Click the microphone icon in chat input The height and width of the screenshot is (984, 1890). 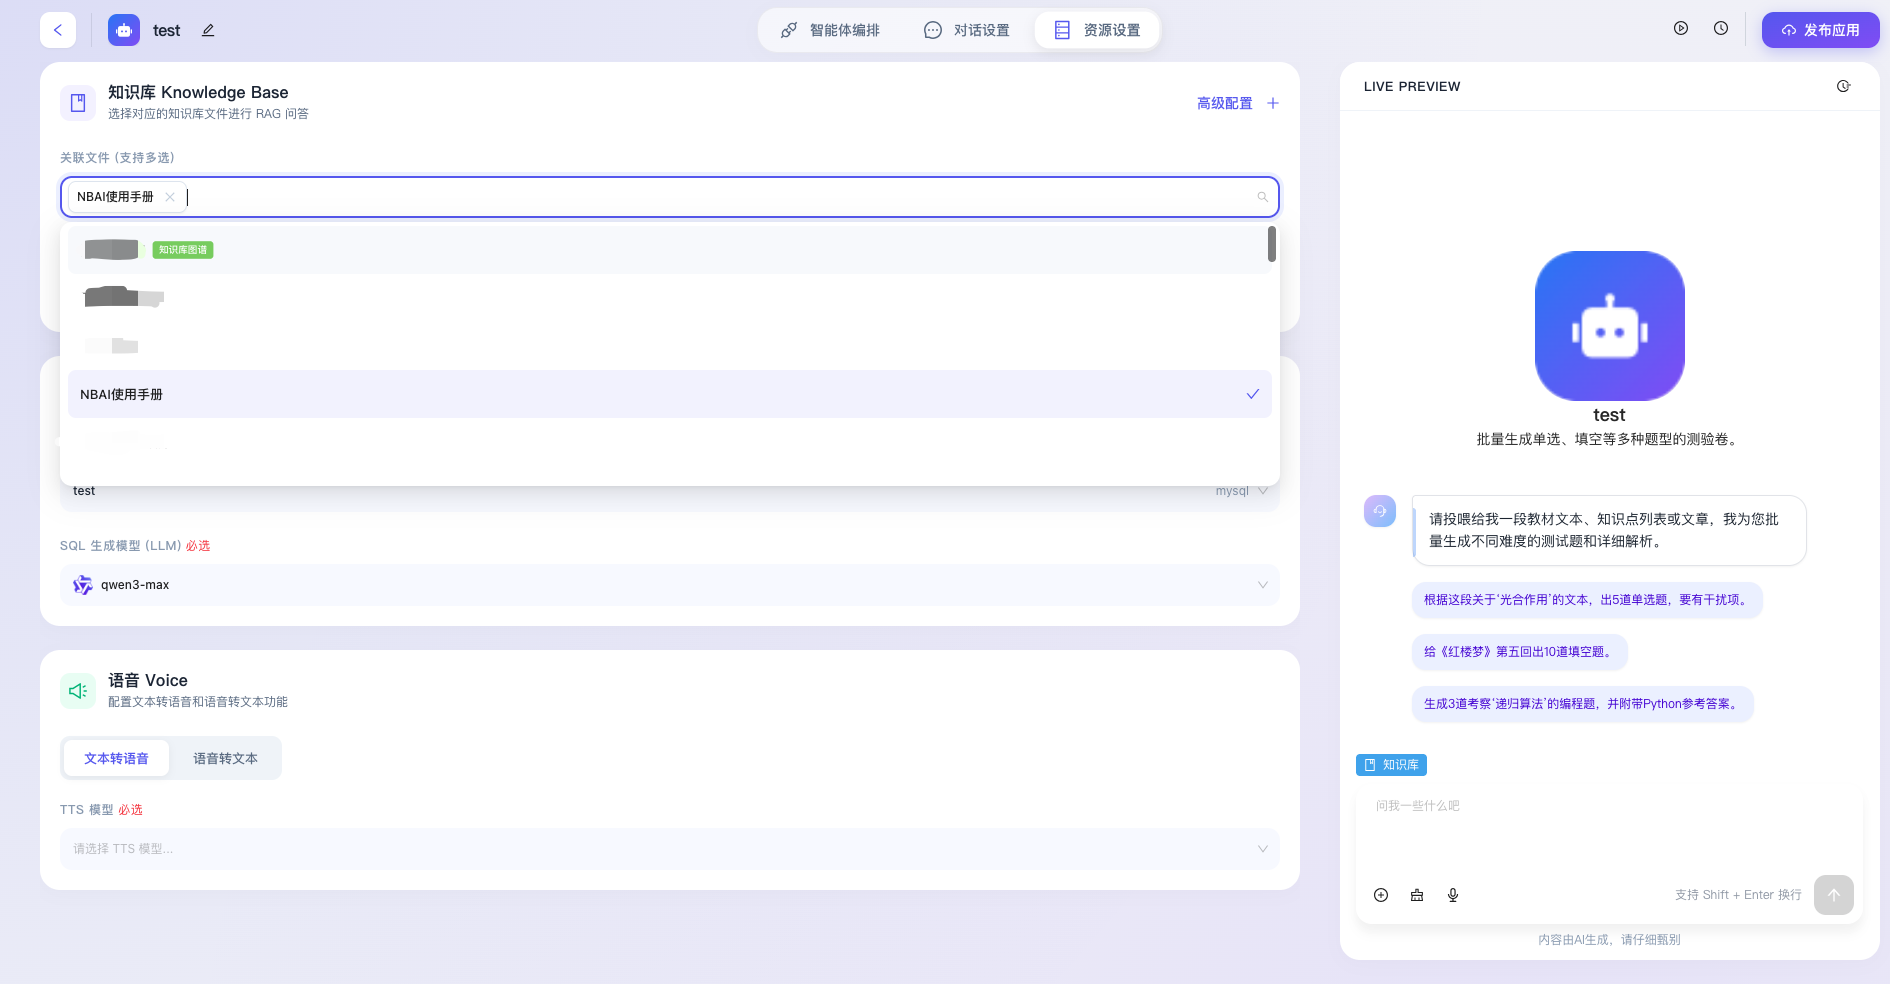click(1453, 895)
